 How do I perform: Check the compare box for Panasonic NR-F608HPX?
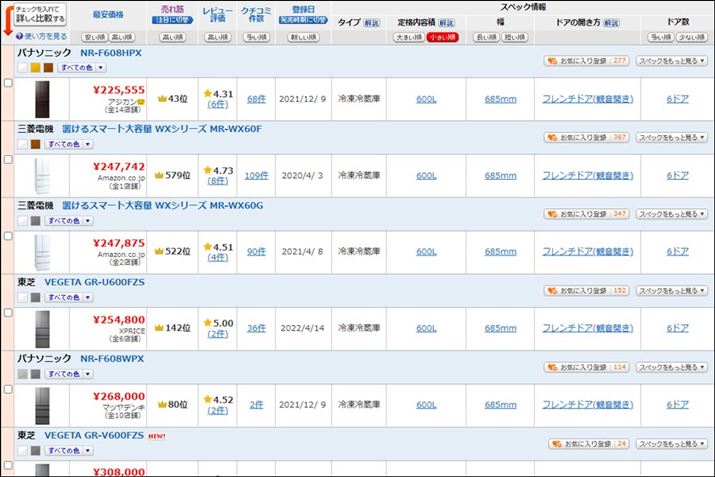click(x=9, y=83)
